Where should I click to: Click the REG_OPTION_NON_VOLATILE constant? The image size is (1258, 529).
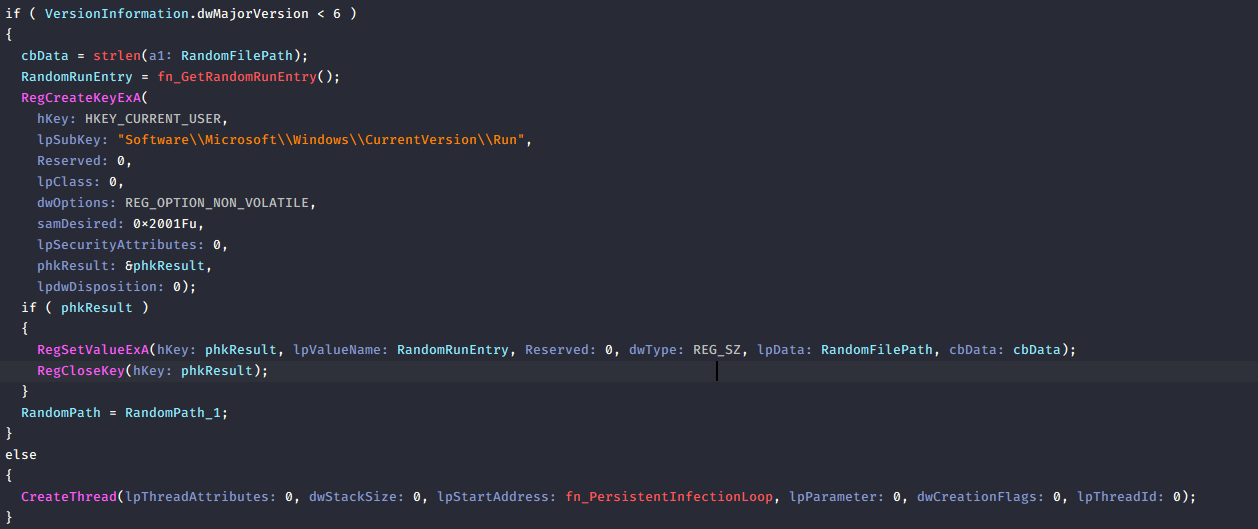220,203
